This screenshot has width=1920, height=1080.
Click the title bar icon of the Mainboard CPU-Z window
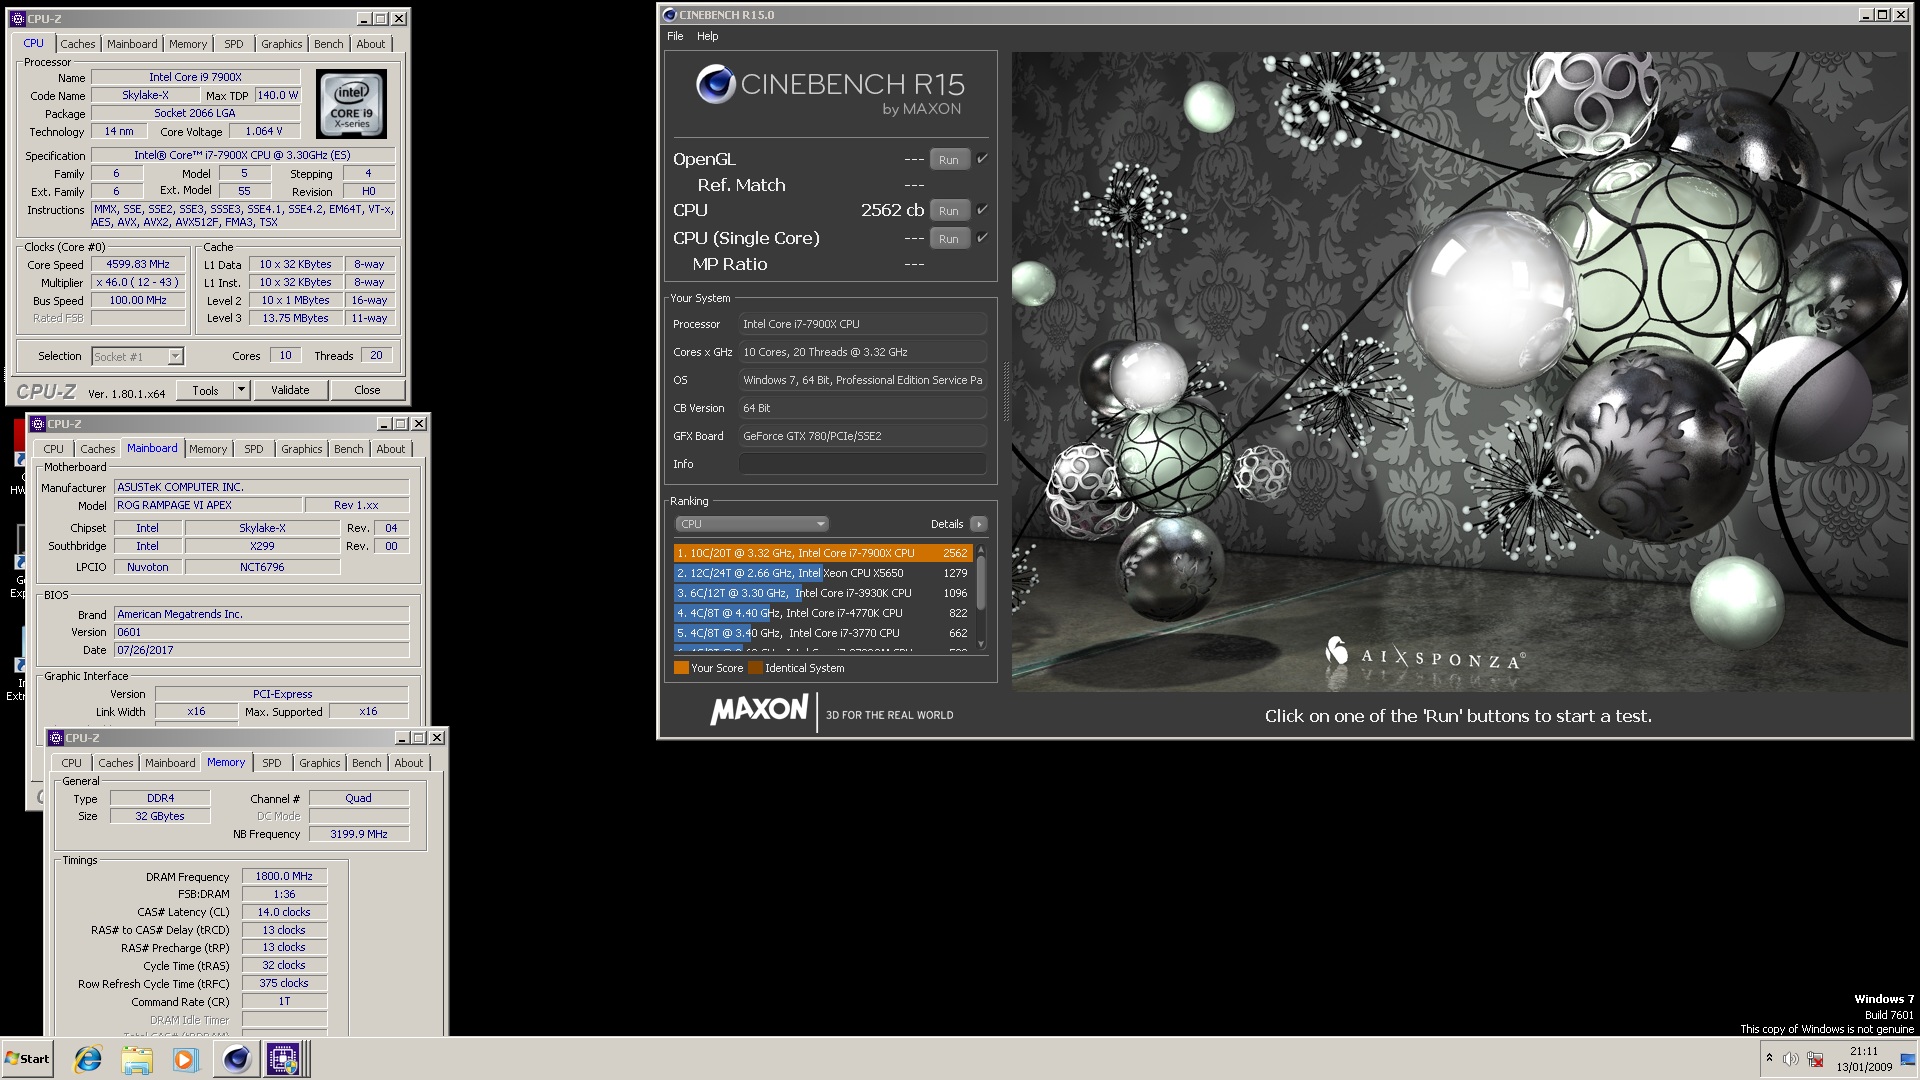(x=38, y=424)
